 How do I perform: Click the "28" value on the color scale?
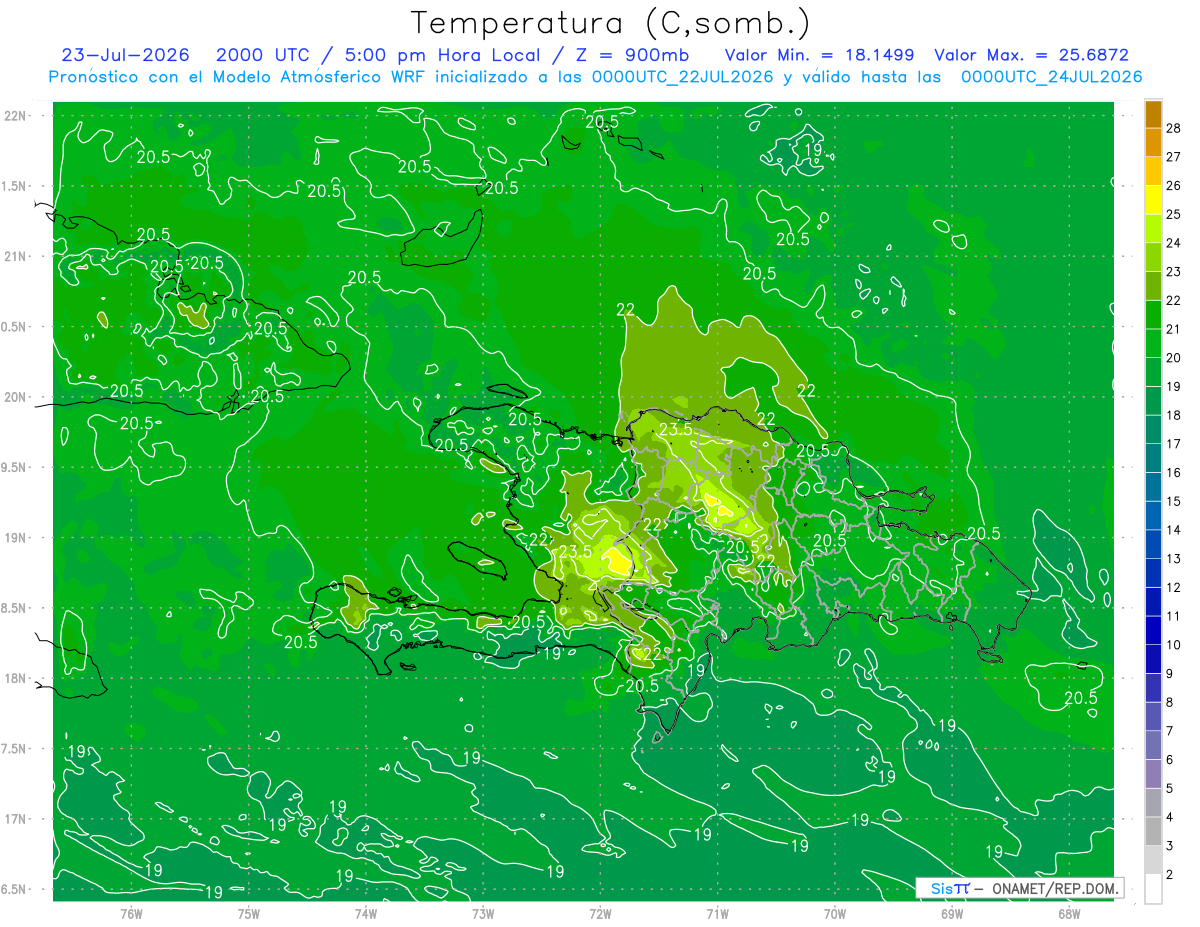click(x=1174, y=127)
